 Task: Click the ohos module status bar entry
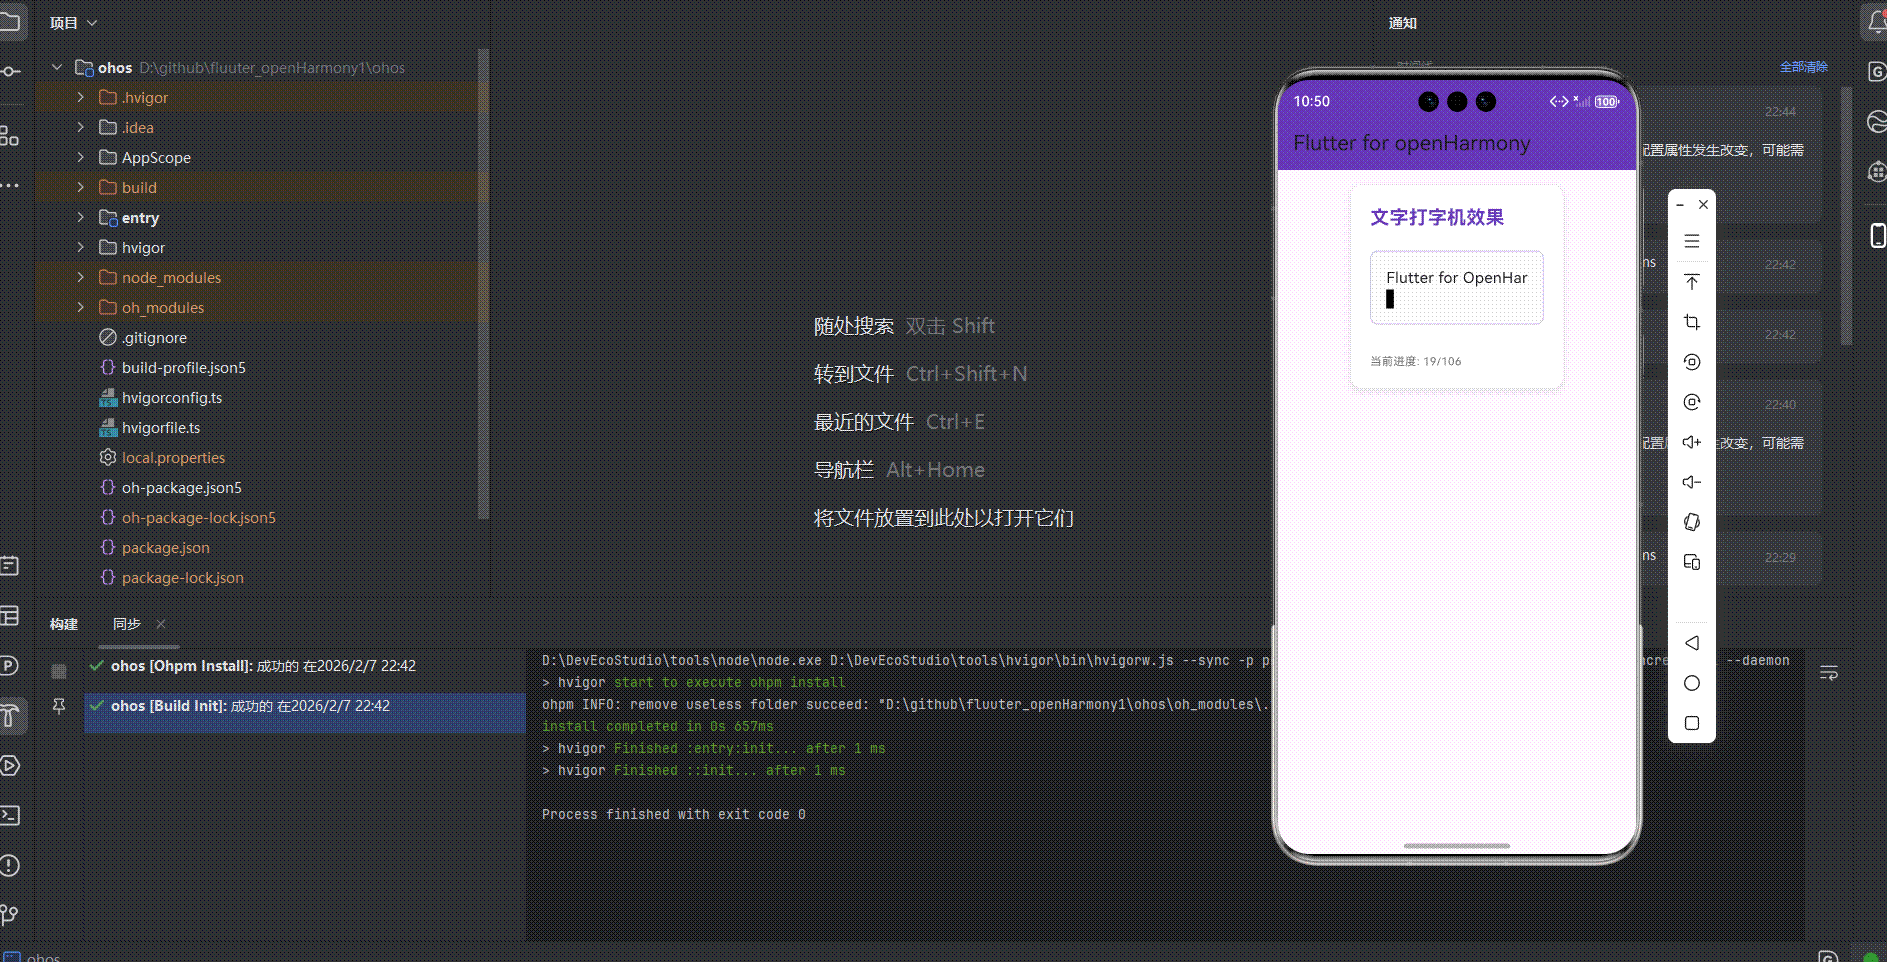(33, 956)
